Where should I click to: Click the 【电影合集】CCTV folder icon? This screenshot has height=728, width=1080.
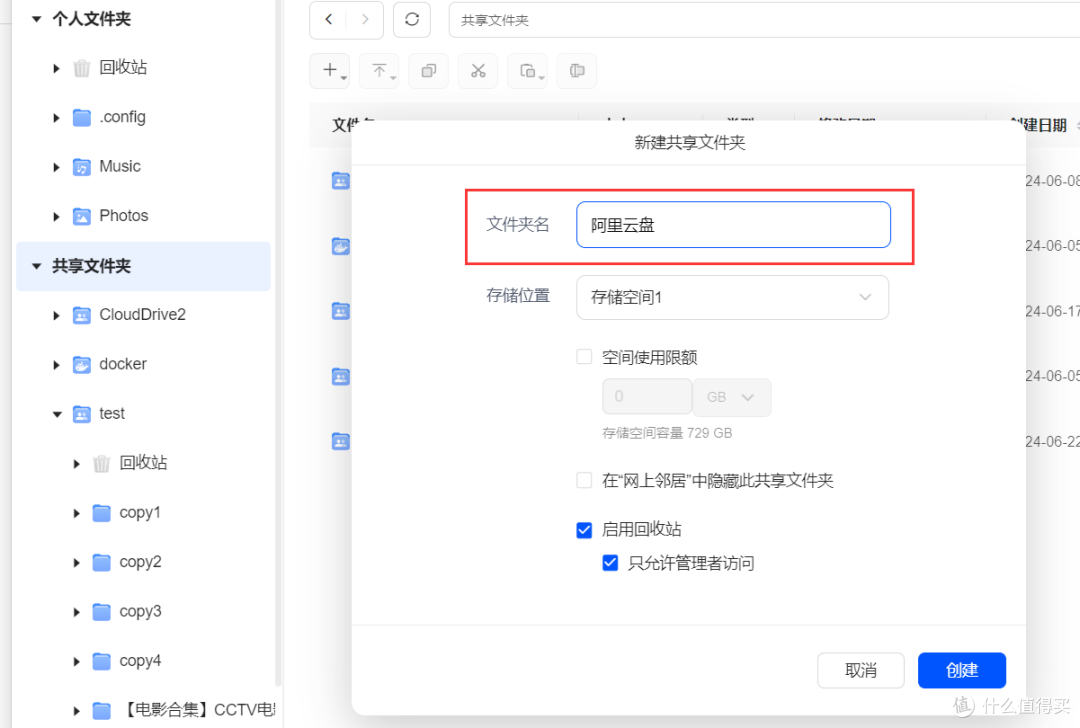[x=101, y=710]
